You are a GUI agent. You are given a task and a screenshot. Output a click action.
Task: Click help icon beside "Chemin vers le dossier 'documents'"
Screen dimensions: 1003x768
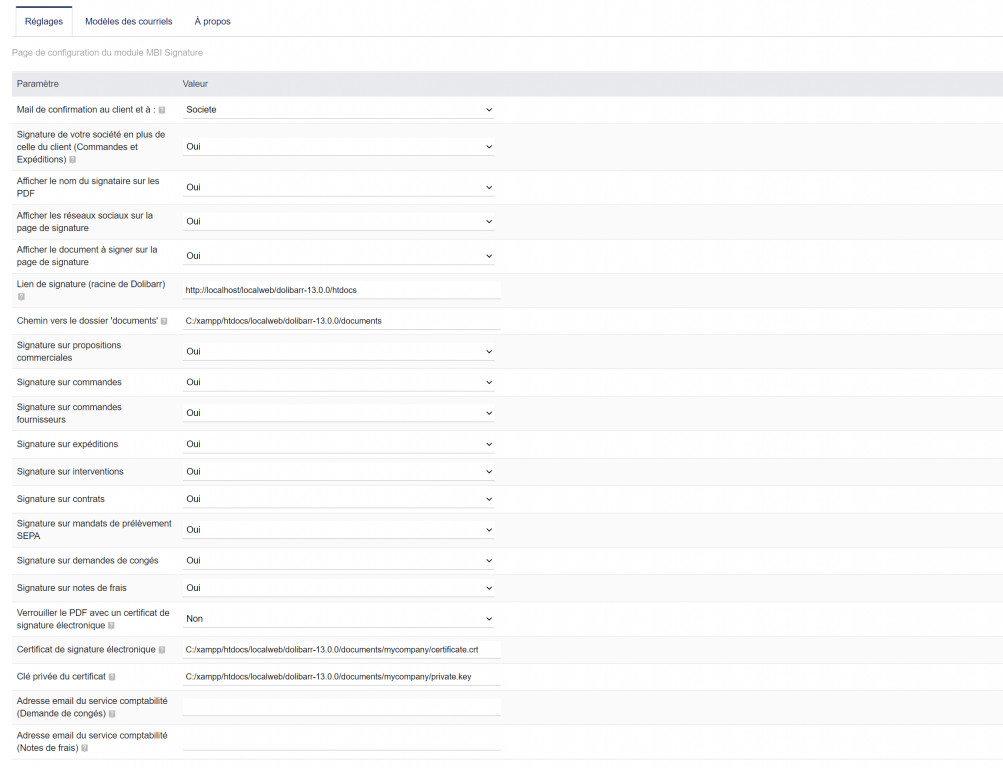[164, 321]
